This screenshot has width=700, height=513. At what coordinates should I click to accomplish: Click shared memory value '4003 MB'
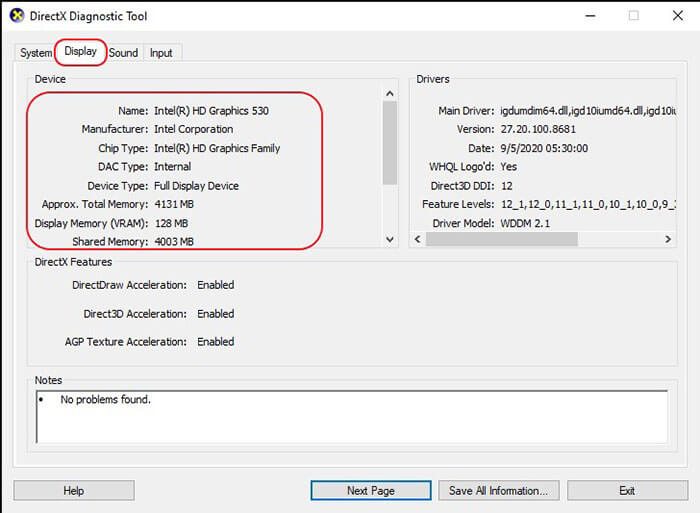[x=174, y=242]
